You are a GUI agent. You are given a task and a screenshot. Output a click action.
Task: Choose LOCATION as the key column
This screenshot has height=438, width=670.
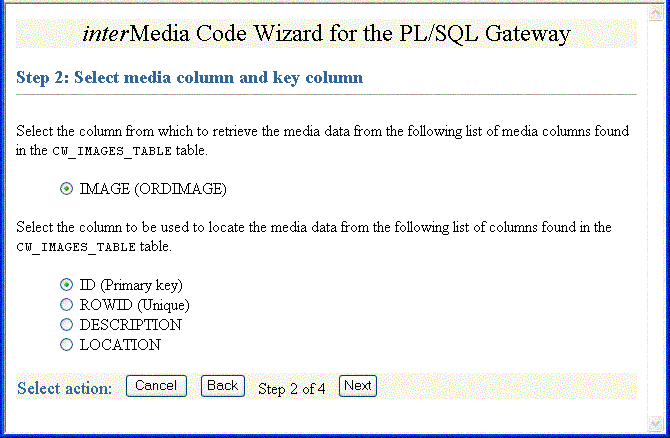click(x=67, y=345)
